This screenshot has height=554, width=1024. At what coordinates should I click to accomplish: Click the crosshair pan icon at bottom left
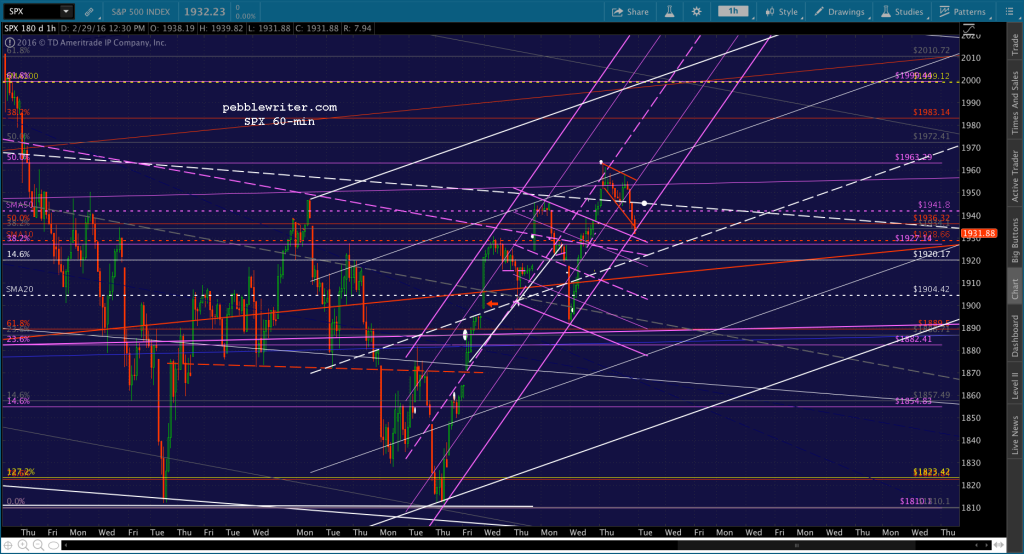pos(8,545)
